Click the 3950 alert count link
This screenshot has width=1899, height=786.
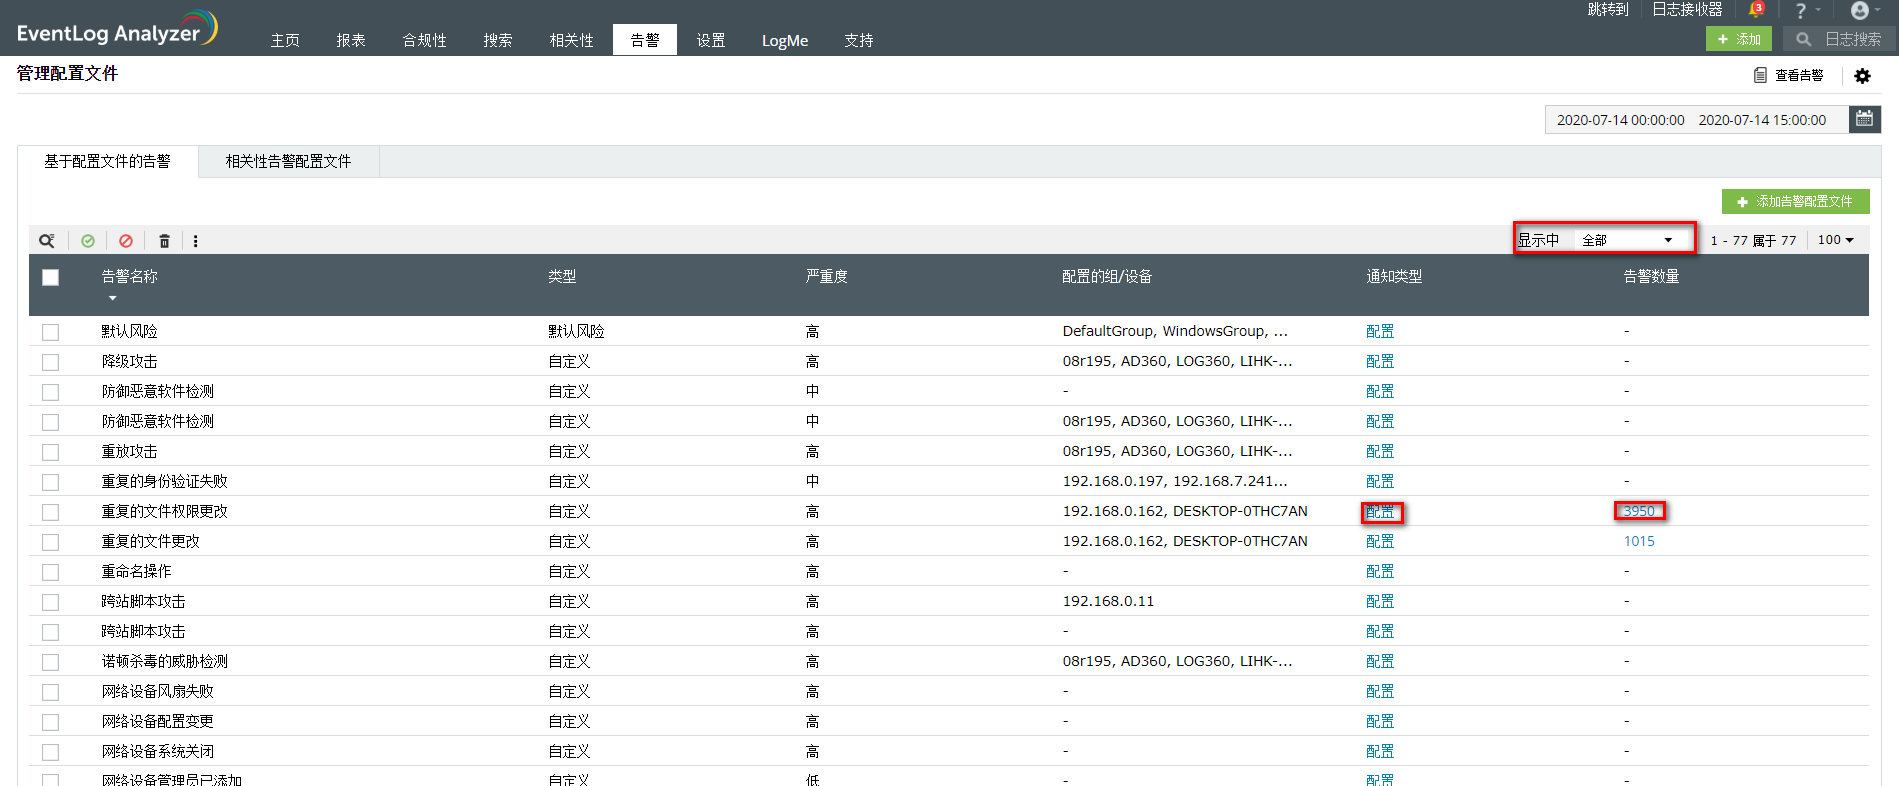coord(1639,511)
